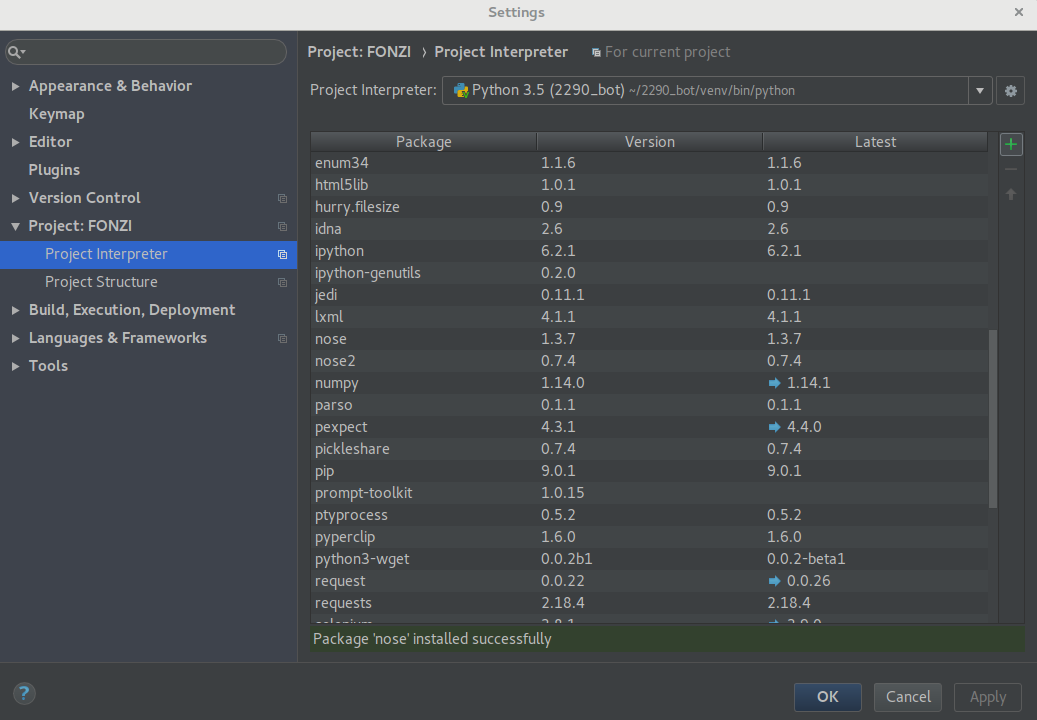Select the Tools label in sidebar
1037x720 pixels.
(48, 366)
